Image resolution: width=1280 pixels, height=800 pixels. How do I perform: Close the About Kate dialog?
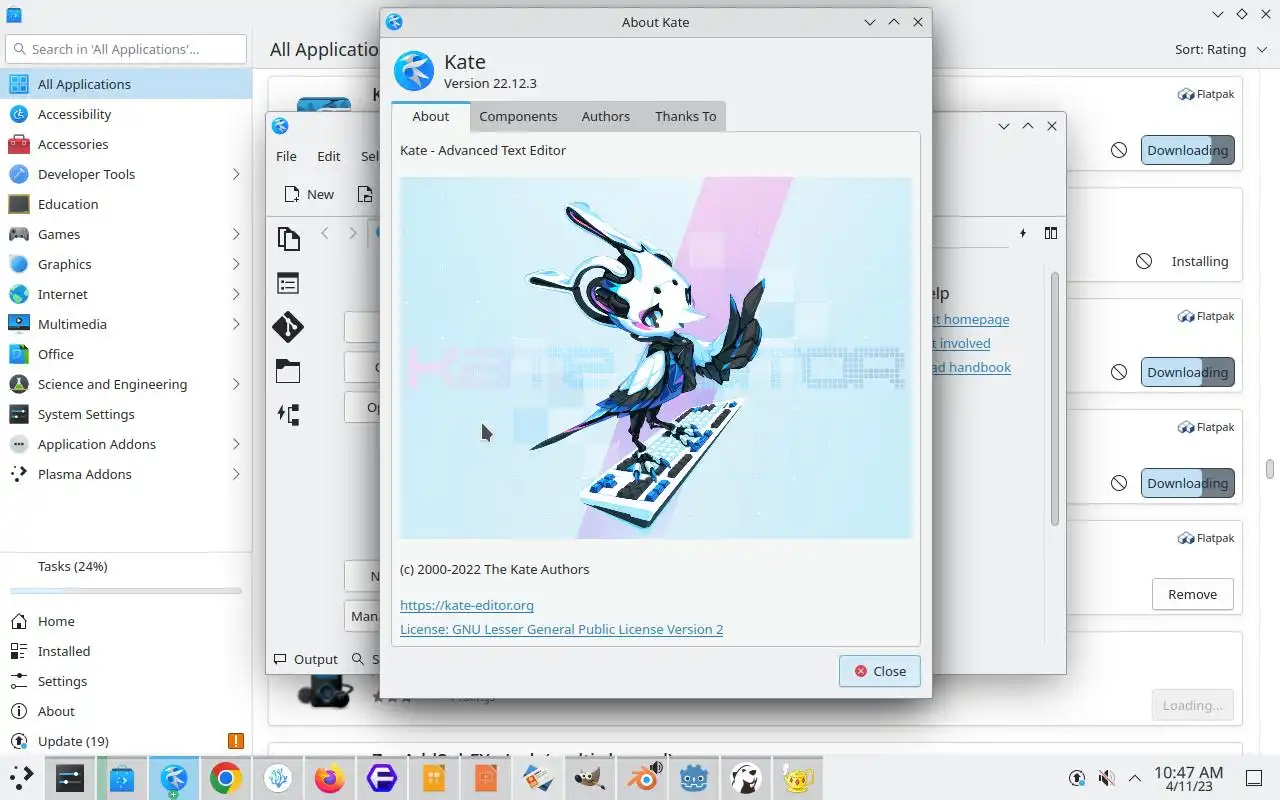point(880,671)
